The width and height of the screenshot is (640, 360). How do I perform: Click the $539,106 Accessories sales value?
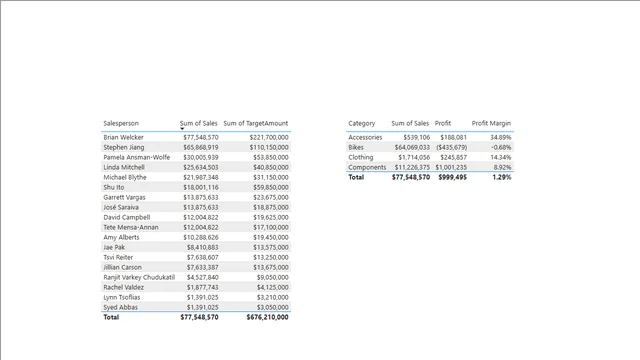click(417, 137)
